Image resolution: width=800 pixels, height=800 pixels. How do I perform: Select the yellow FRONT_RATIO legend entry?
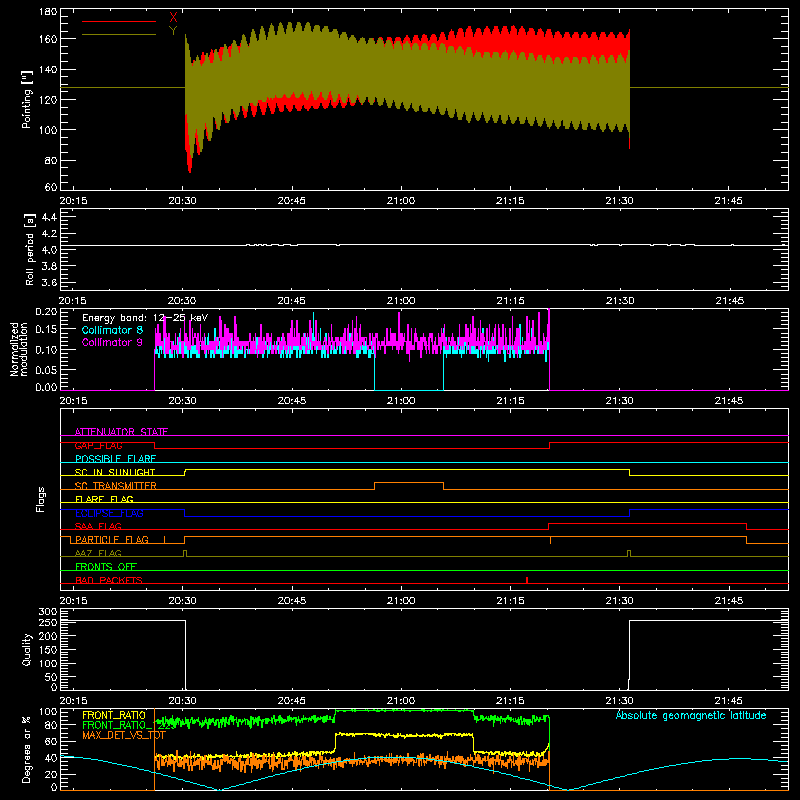(114, 715)
